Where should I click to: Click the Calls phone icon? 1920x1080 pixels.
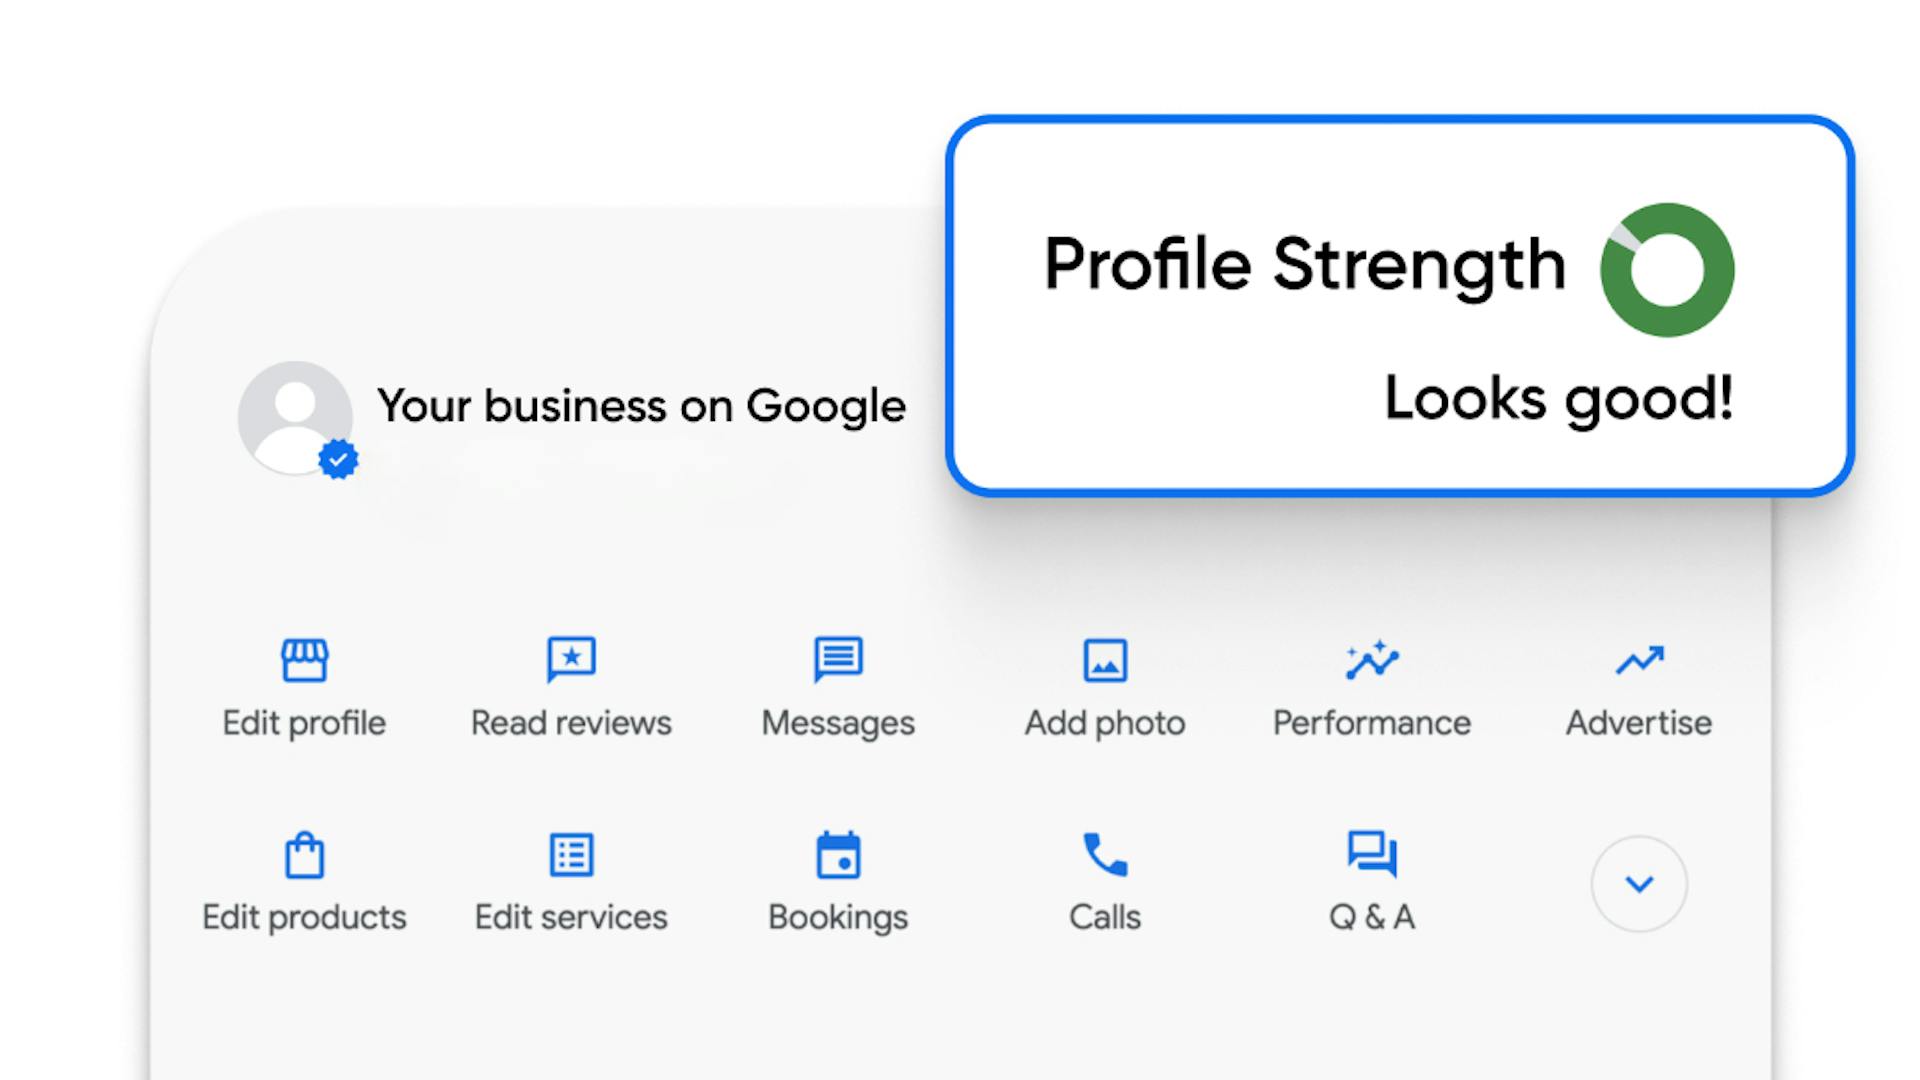1105,855
